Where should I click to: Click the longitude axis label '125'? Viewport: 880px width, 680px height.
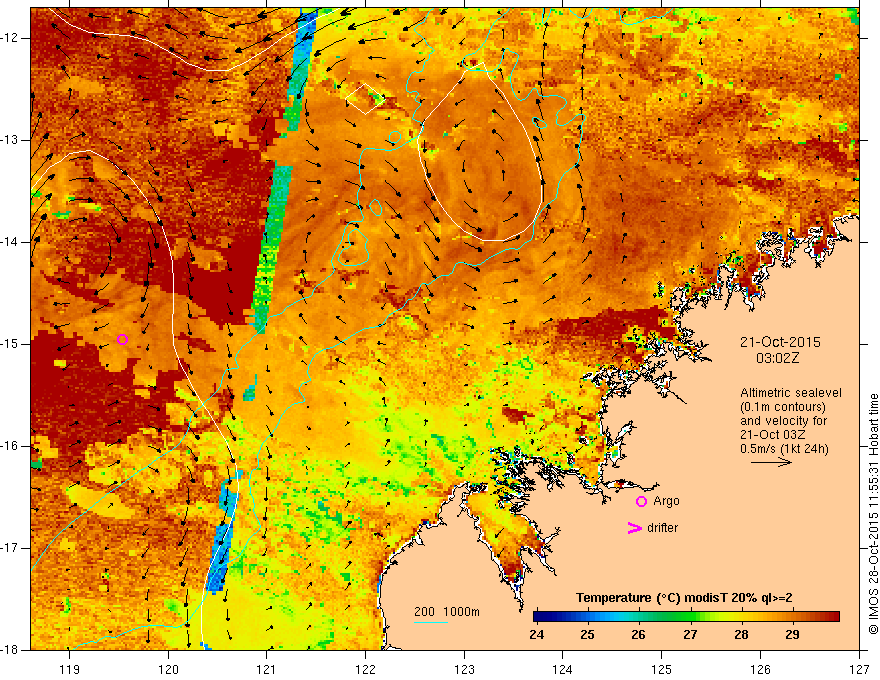662,669
